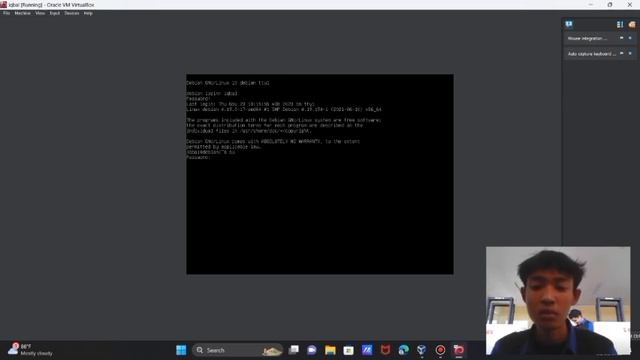640x360 pixels.
Task: Open the File menu
Action: pyautogui.click(x=7, y=13)
